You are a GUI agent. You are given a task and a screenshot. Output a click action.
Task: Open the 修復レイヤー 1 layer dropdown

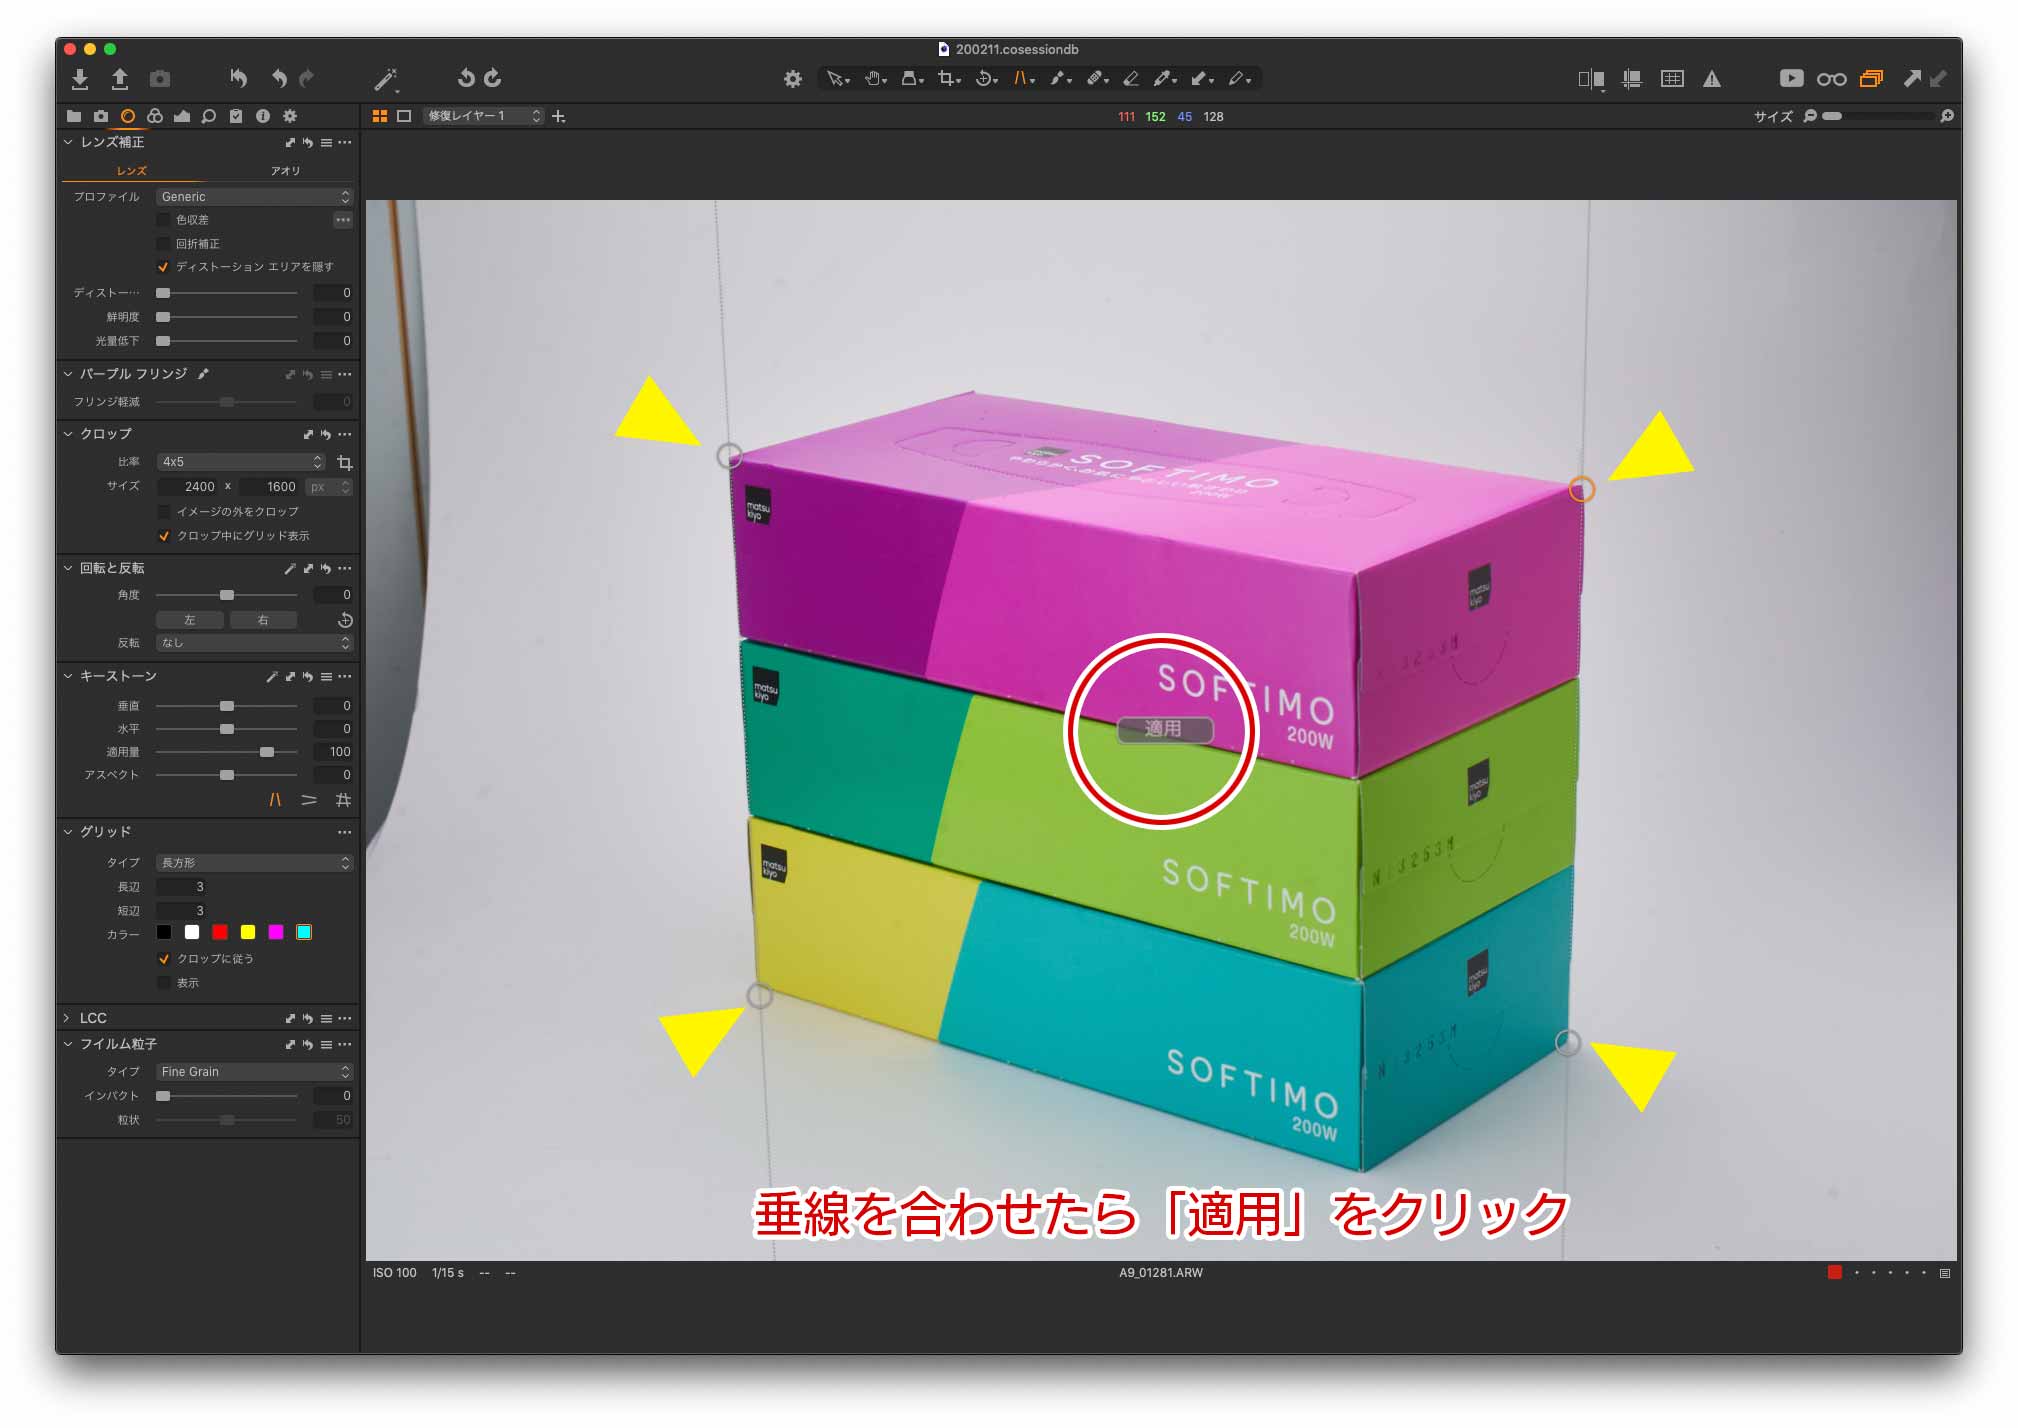click(483, 116)
